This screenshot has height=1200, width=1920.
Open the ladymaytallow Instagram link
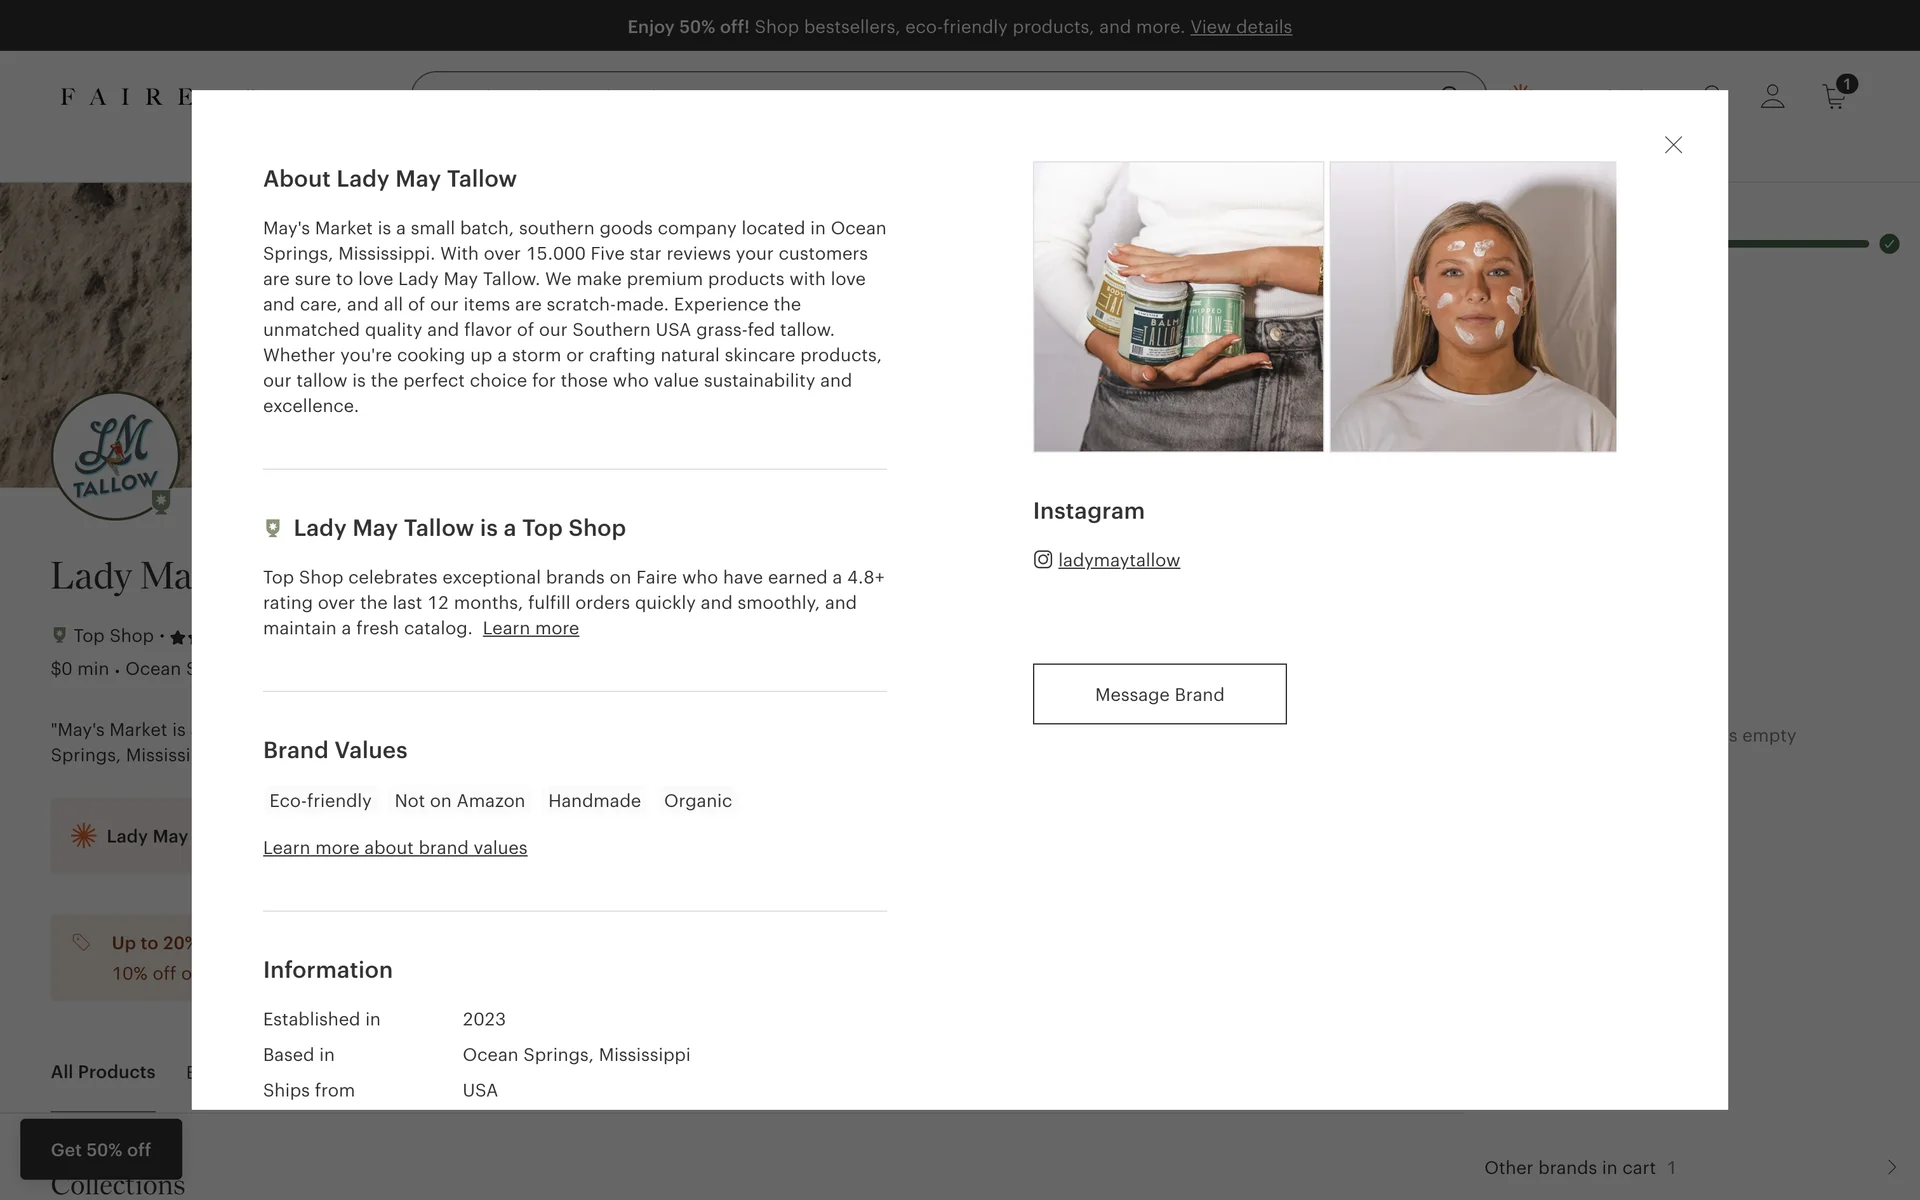pos(1119,560)
